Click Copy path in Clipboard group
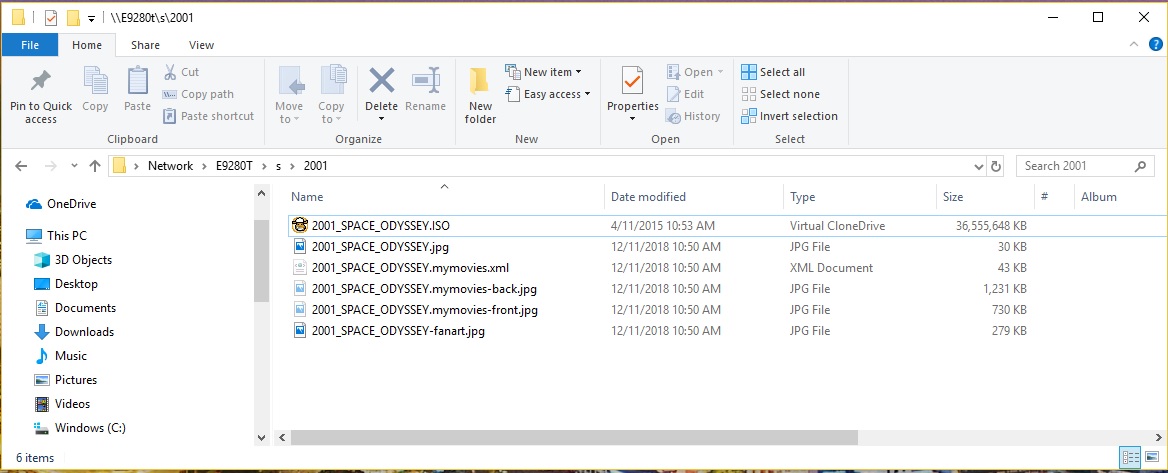 click(198, 94)
